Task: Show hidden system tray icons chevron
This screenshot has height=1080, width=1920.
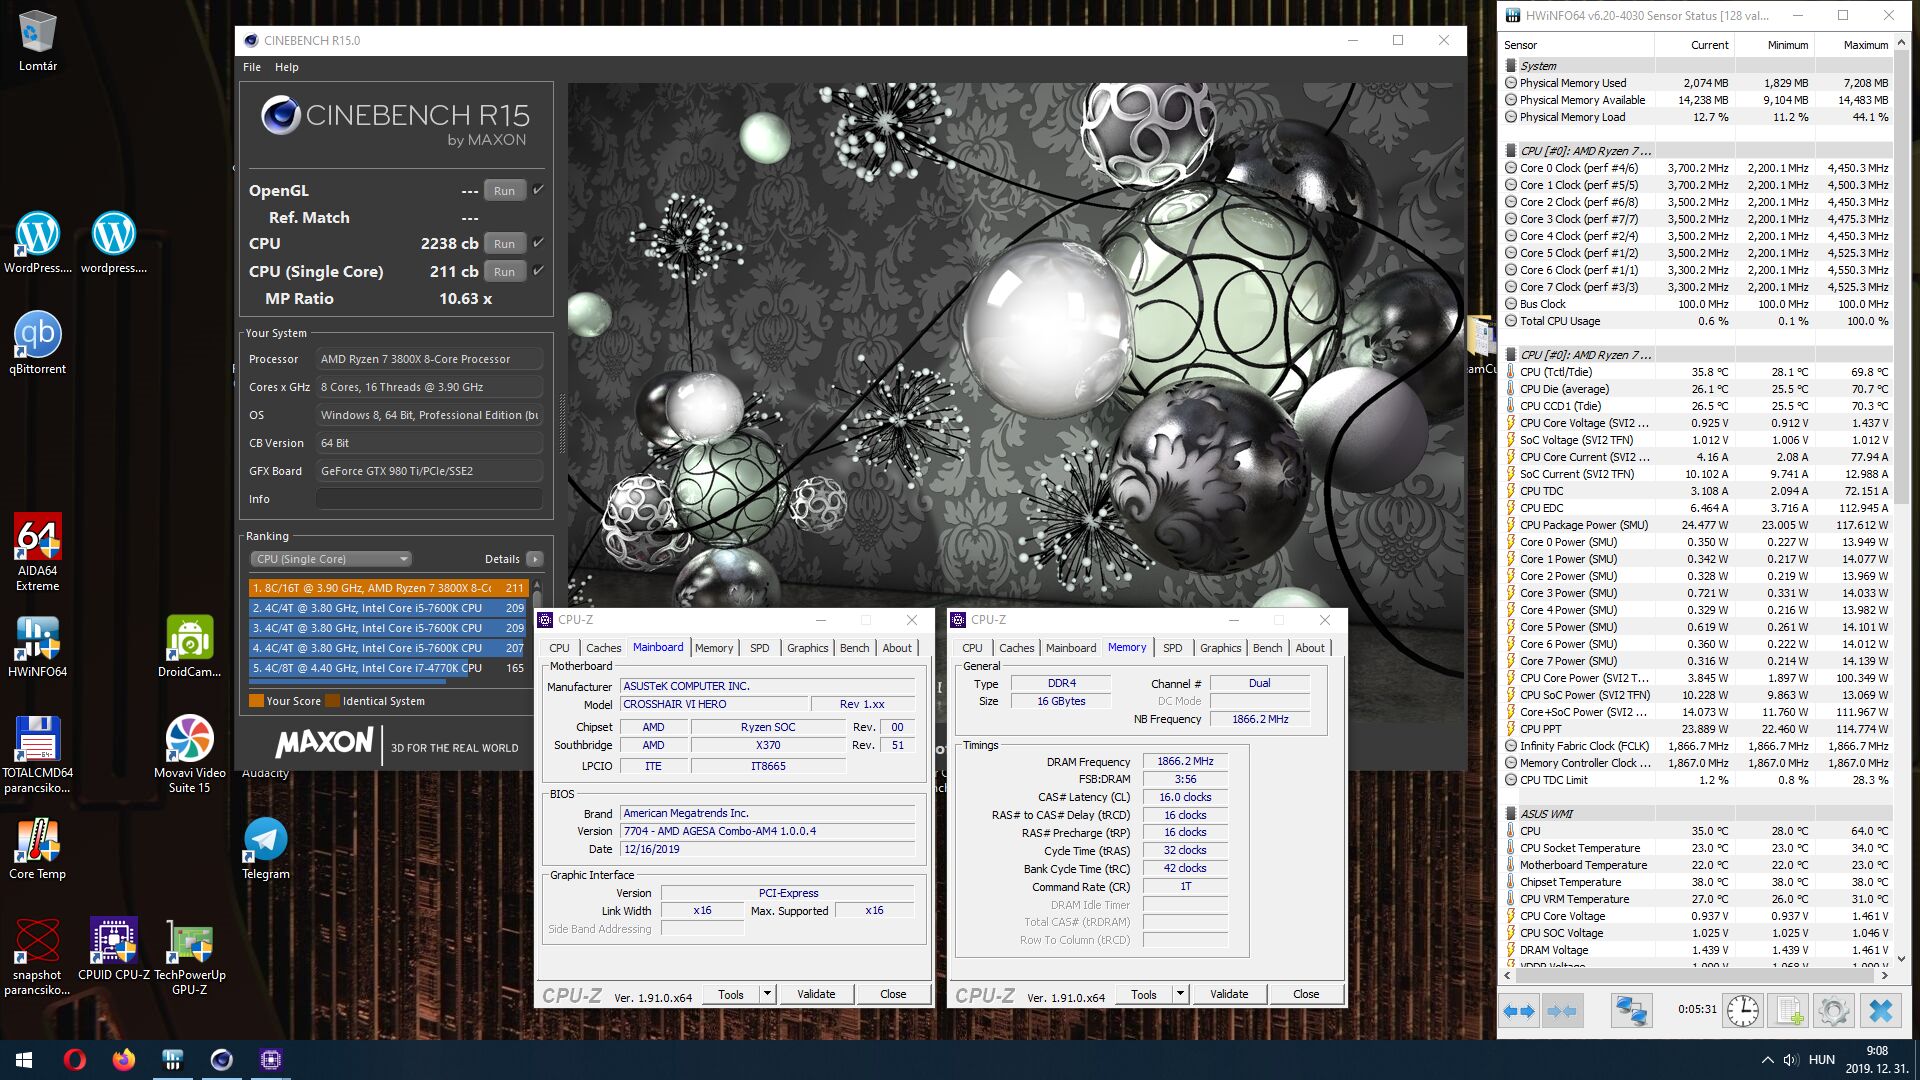Action: [x=1767, y=1060]
